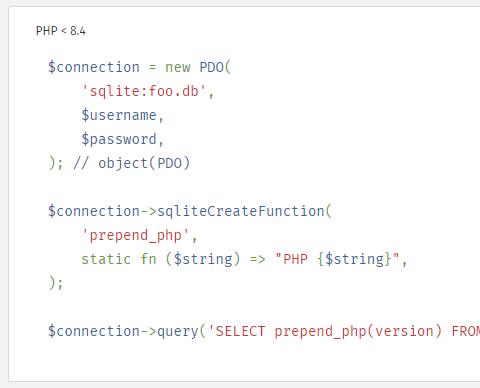480x388 pixels.
Task: Select the 'sqlite:foo.db' string argument
Action: [144, 91]
